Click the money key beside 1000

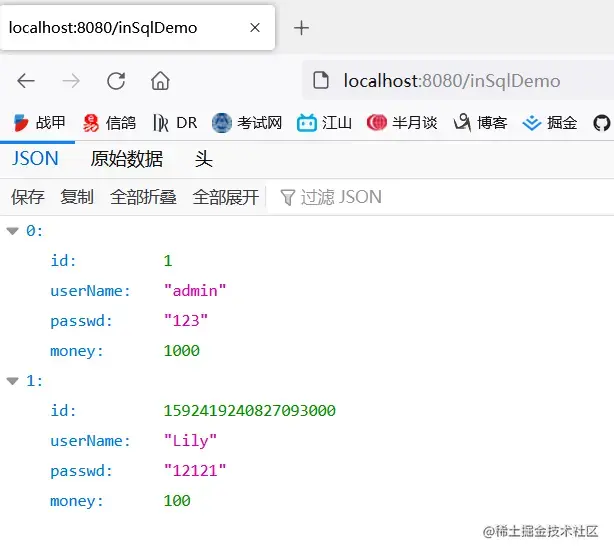(76, 351)
